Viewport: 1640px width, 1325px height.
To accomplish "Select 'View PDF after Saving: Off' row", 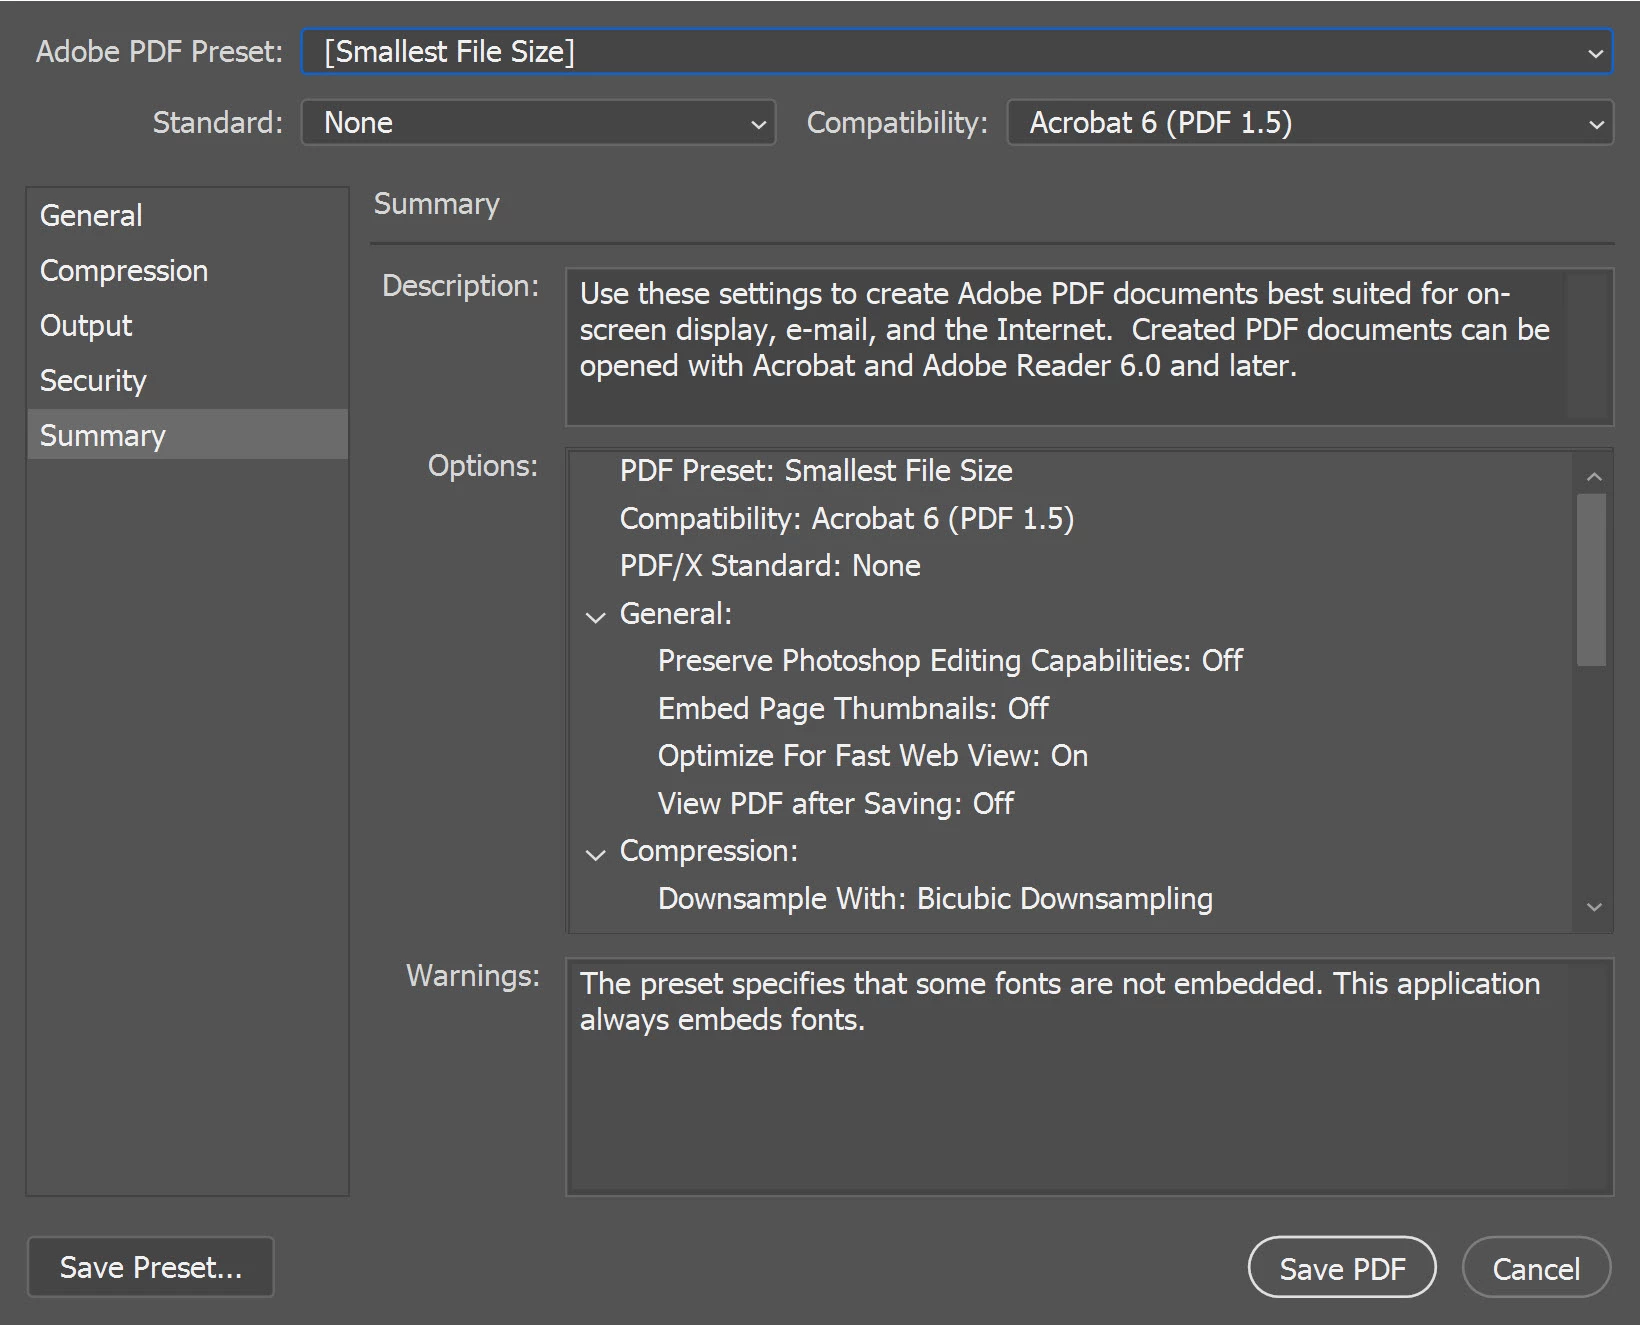I will (836, 803).
